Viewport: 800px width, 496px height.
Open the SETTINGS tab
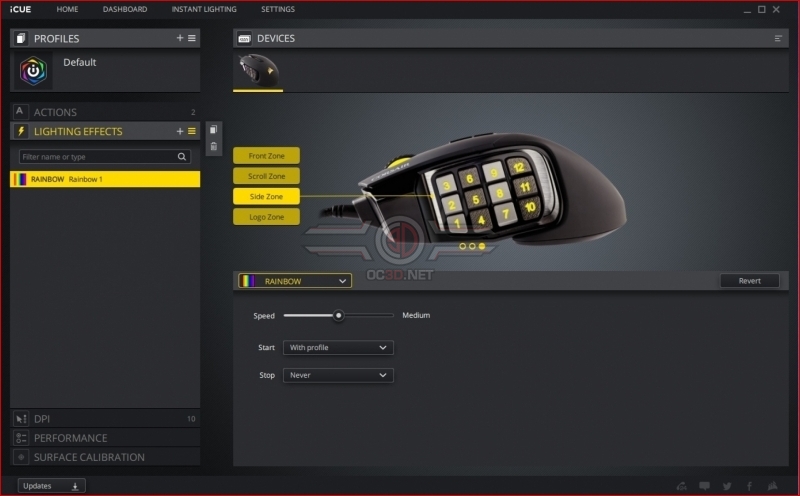tap(278, 9)
